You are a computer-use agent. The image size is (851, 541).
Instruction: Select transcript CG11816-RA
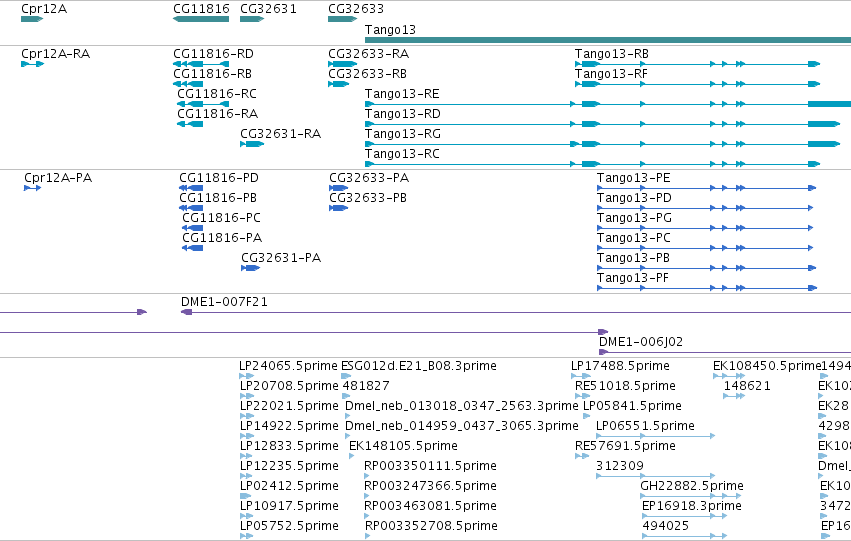pos(217,114)
